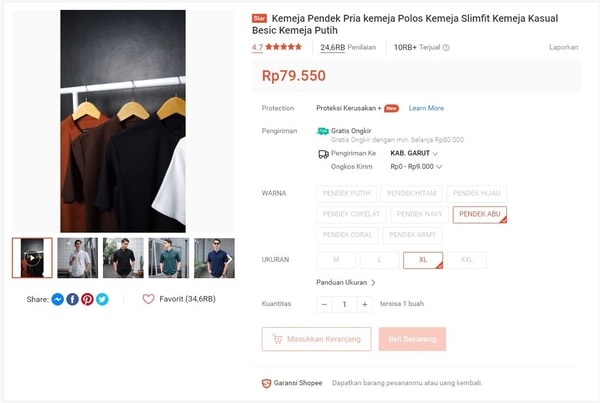Viewport: 600px width, 403px height.
Task: Expand Panduan Ukuran size guide
Action: (x=346, y=283)
